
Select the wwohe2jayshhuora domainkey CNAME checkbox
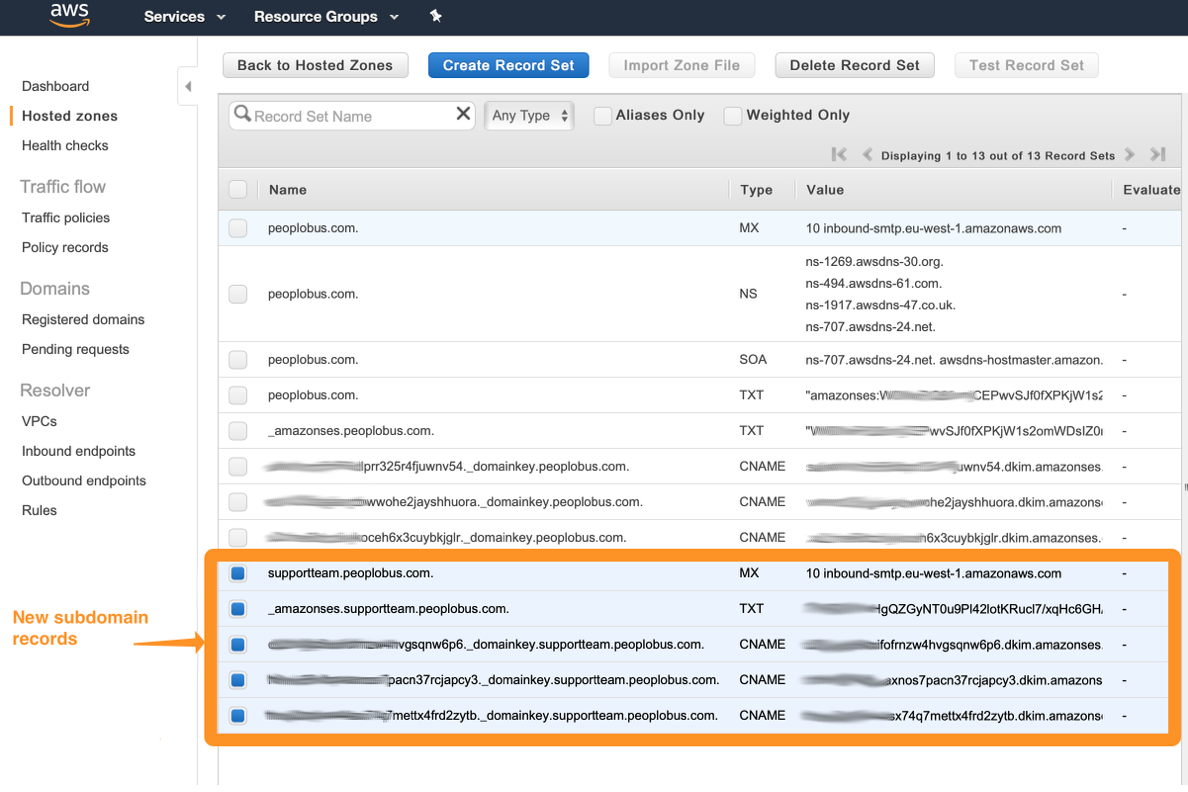click(238, 502)
